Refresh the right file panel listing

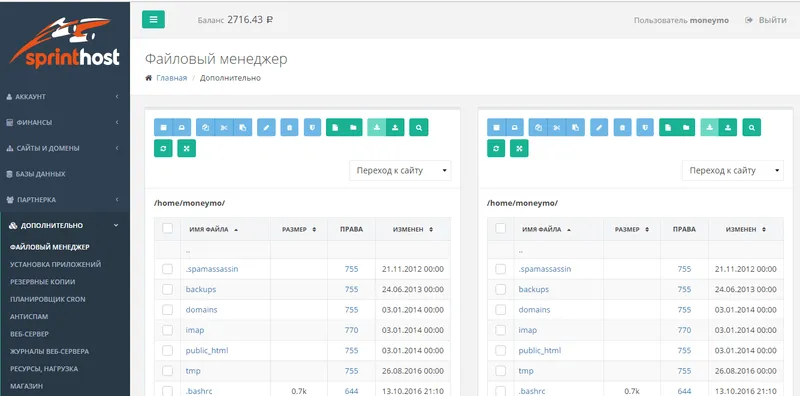(x=496, y=148)
